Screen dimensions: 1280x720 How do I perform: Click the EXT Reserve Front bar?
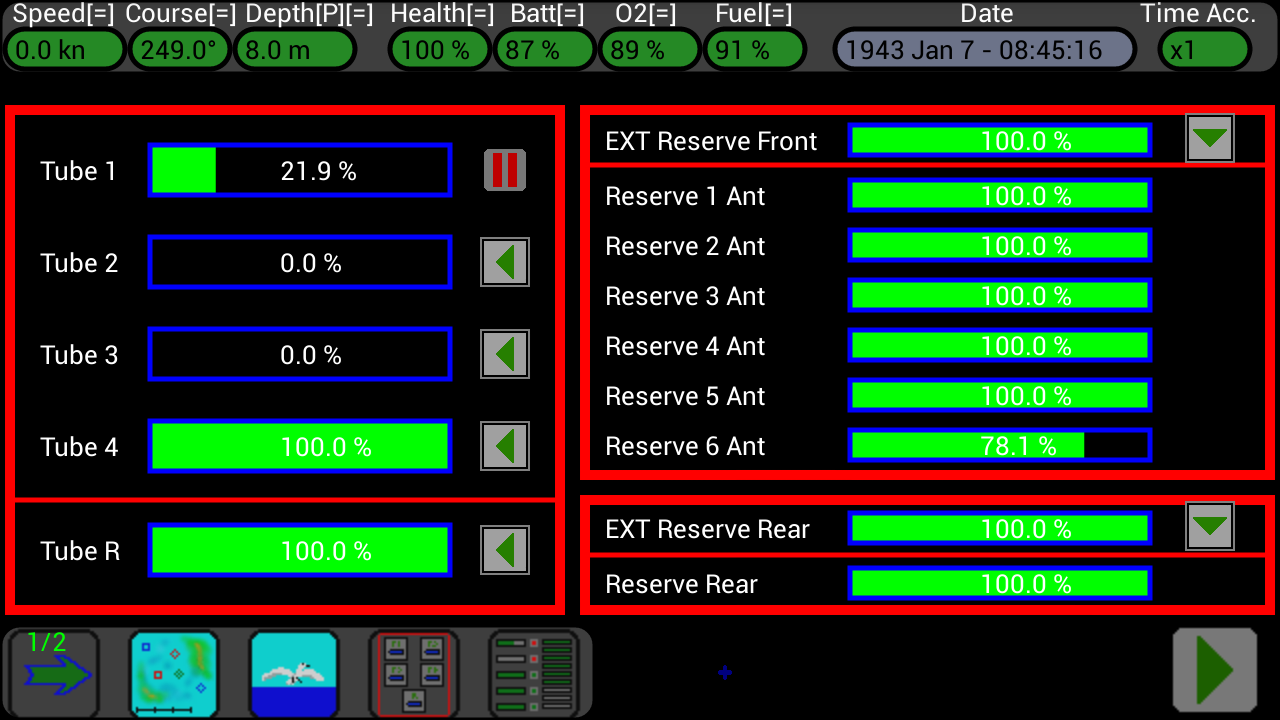[x=1000, y=140]
